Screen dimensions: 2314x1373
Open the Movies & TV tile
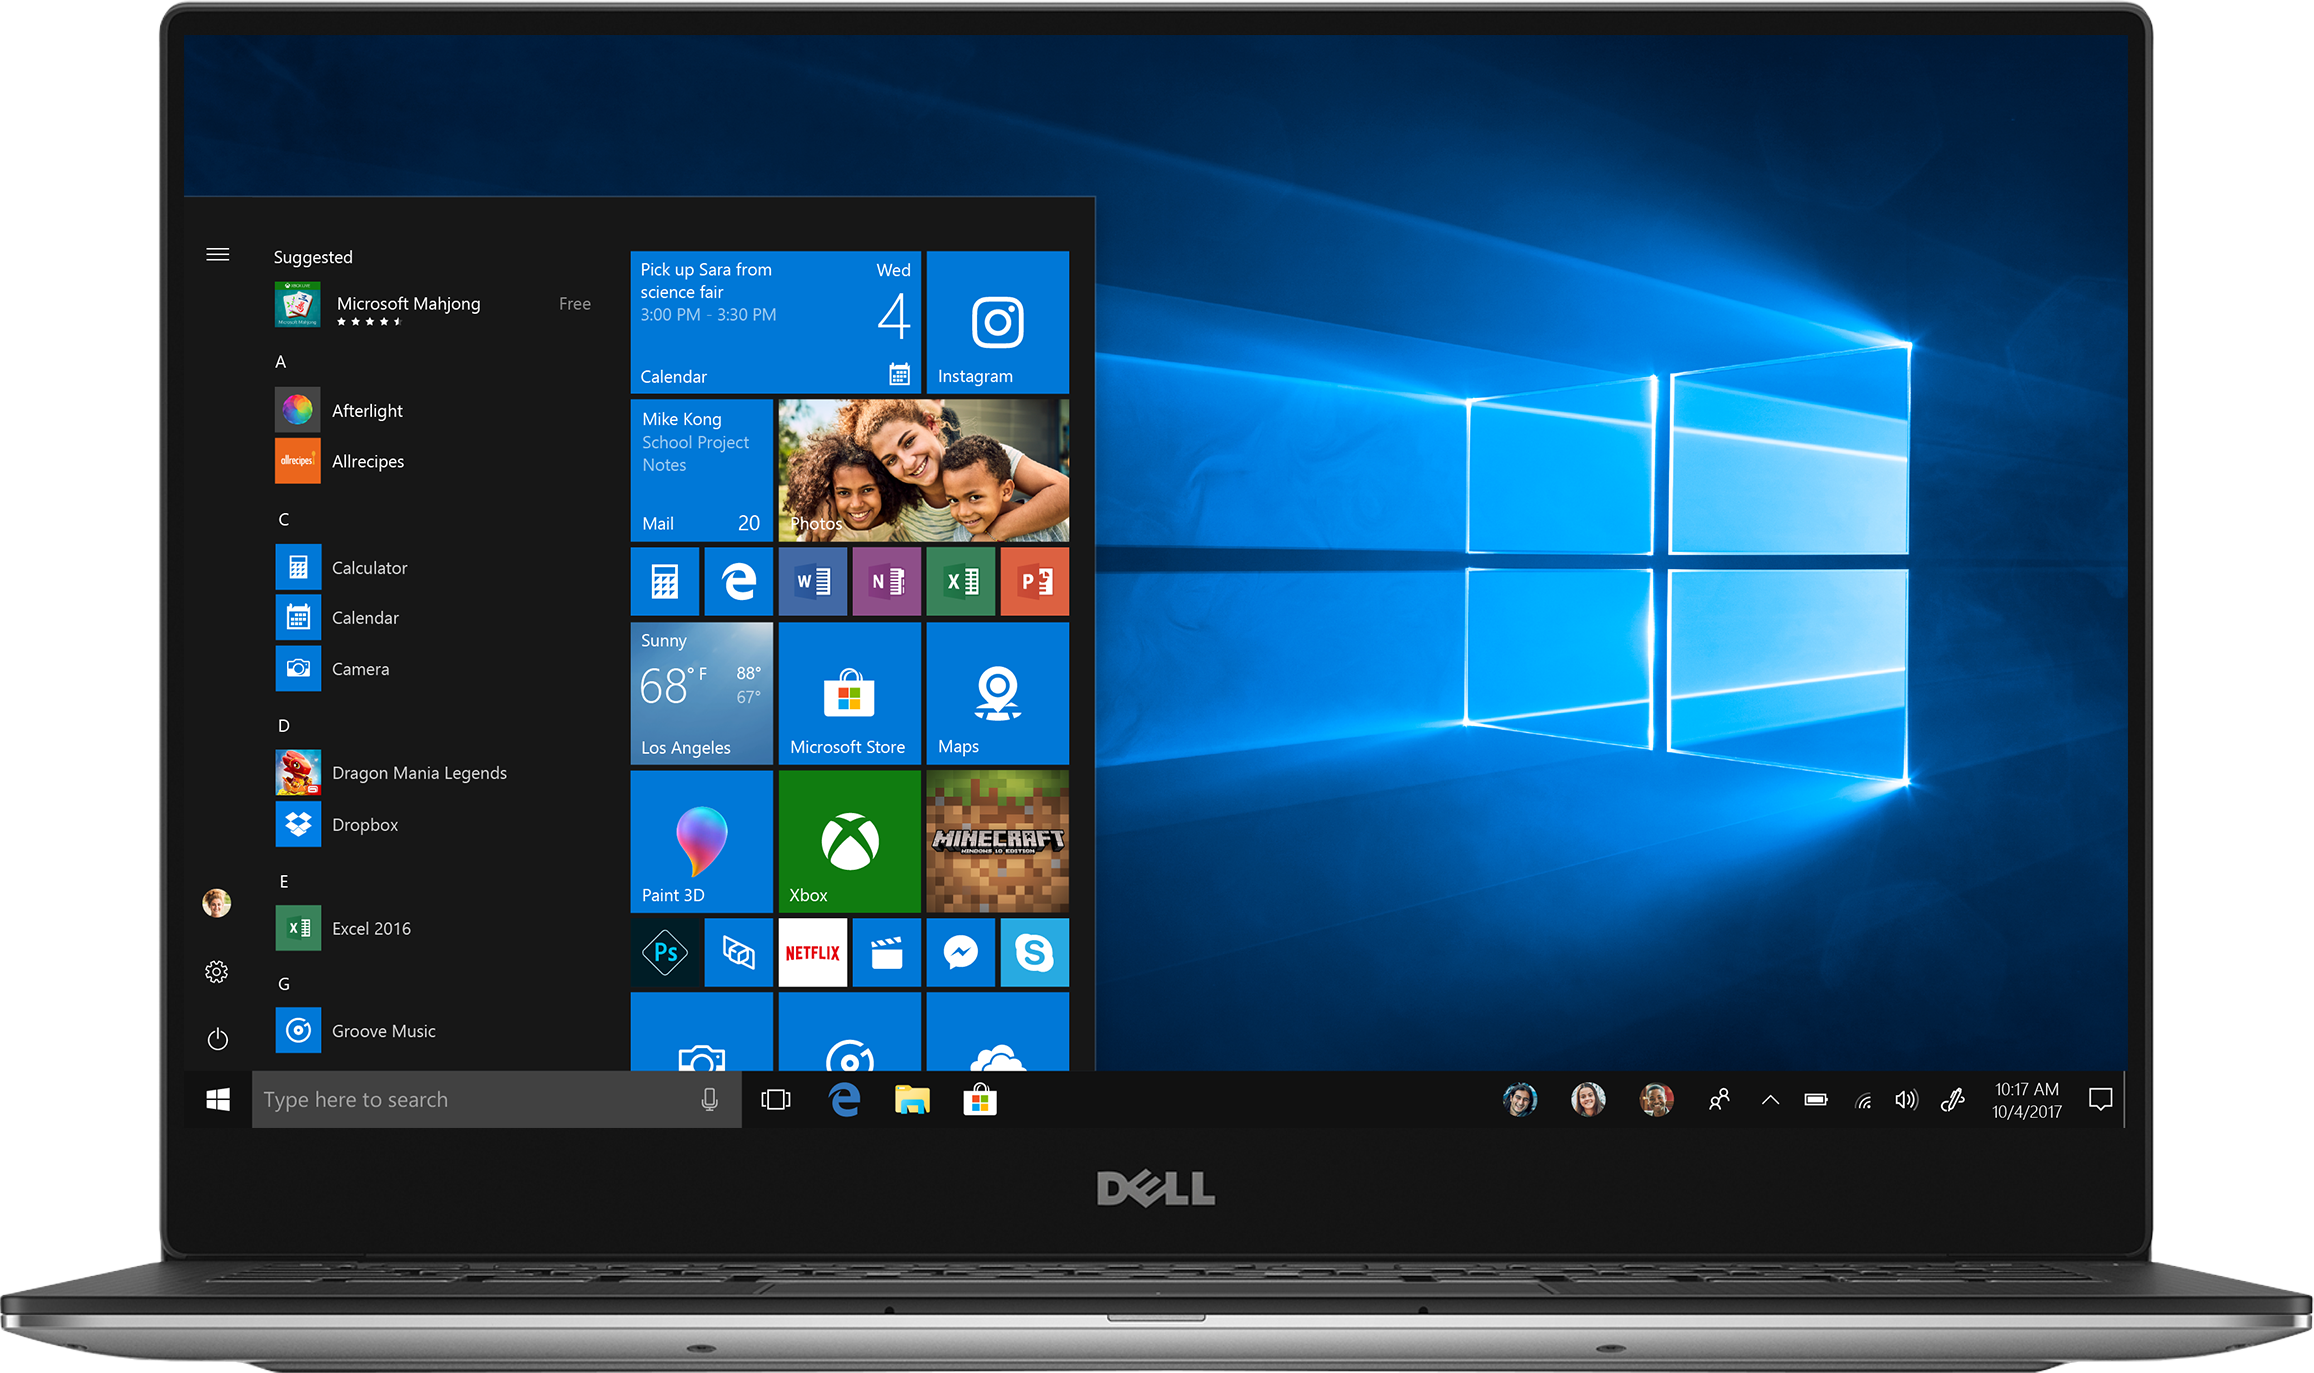886,952
